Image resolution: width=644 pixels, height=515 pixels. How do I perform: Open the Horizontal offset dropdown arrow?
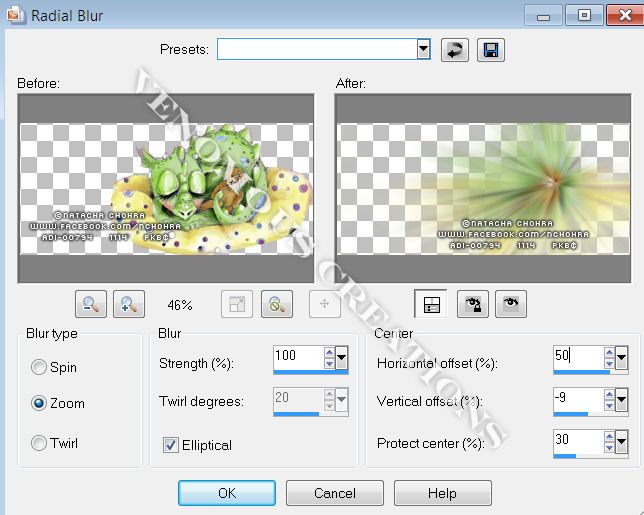pos(621,357)
